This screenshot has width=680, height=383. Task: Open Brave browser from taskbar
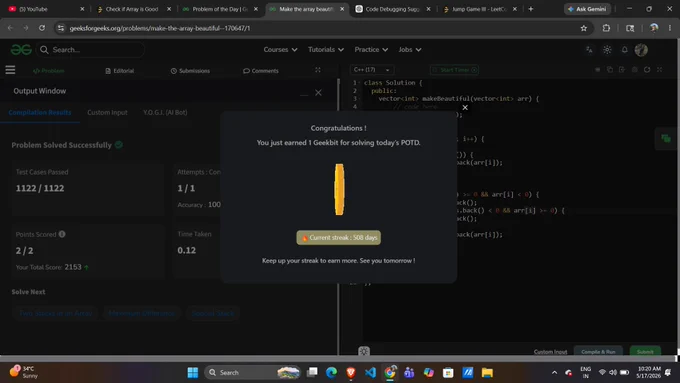click(x=351, y=372)
